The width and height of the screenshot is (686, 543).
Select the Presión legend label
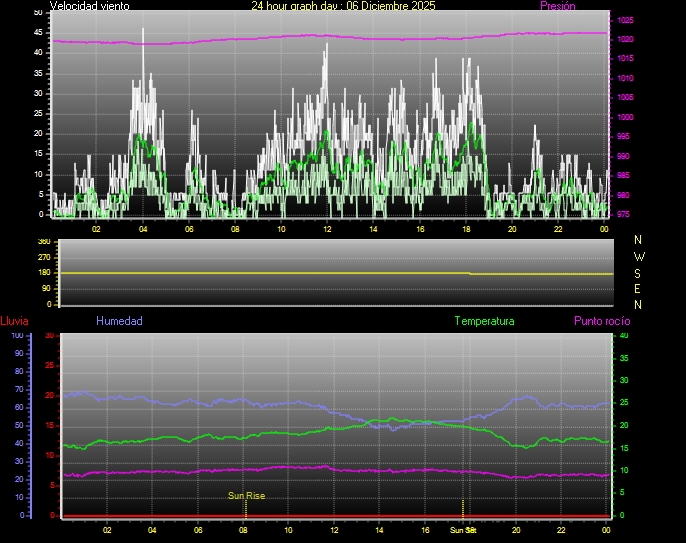coord(557,6)
